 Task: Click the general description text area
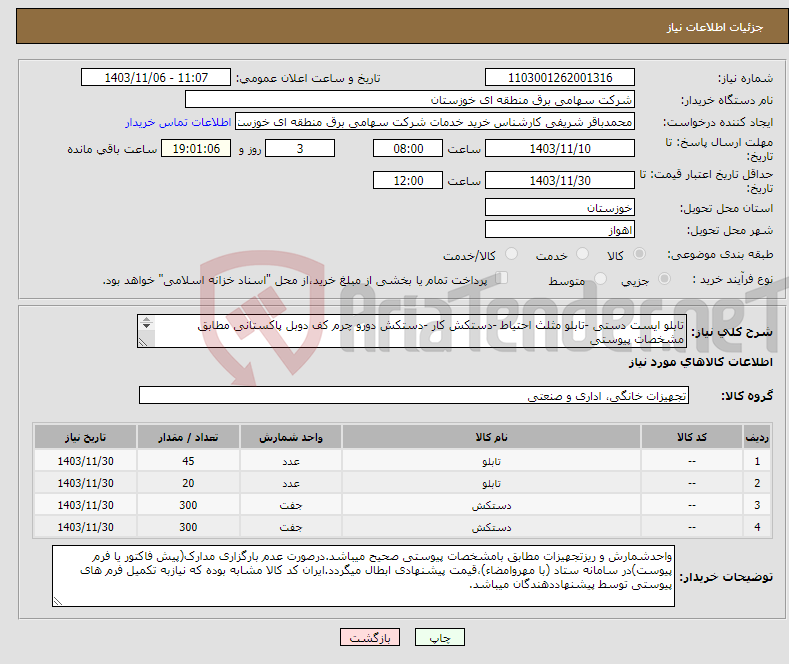(412, 331)
